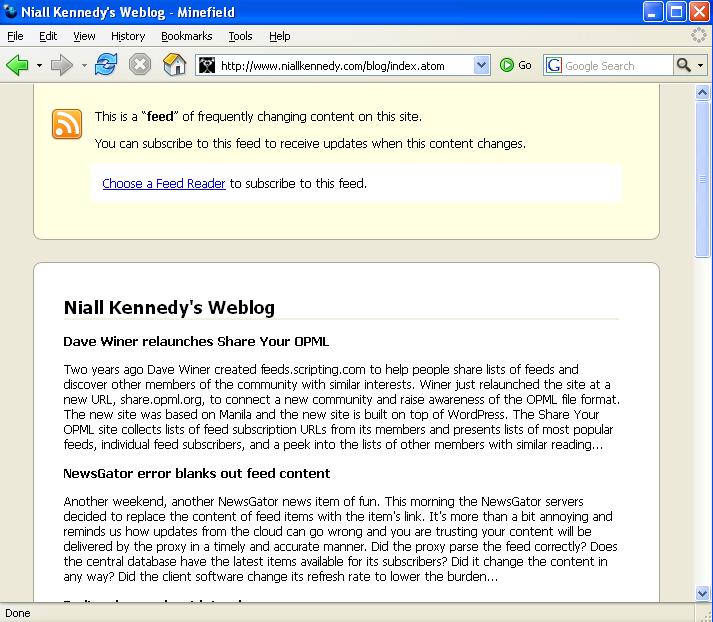Click the green Back arrow button
The image size is (713, 622).
(x=17, y=65)
